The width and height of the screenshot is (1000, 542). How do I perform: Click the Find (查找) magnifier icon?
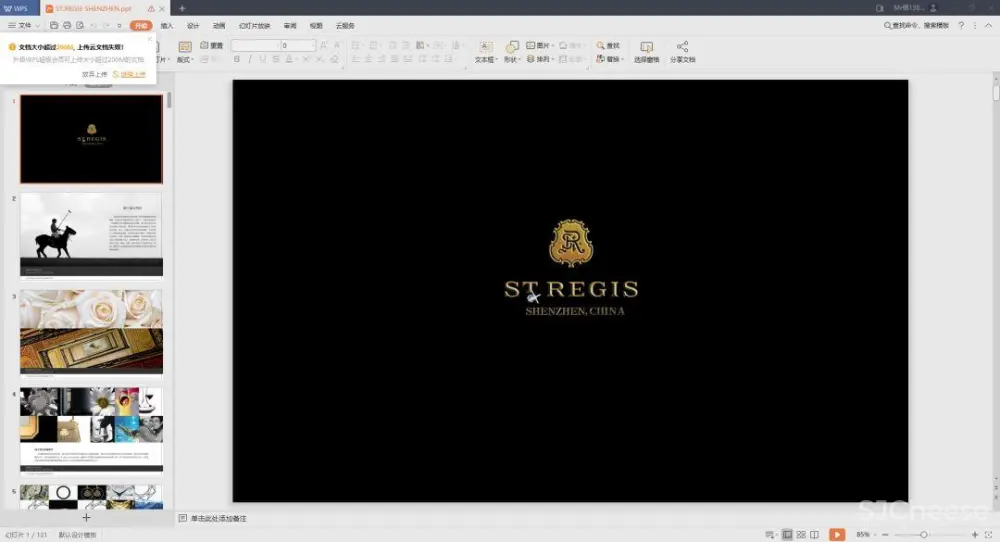pos(600,46)
